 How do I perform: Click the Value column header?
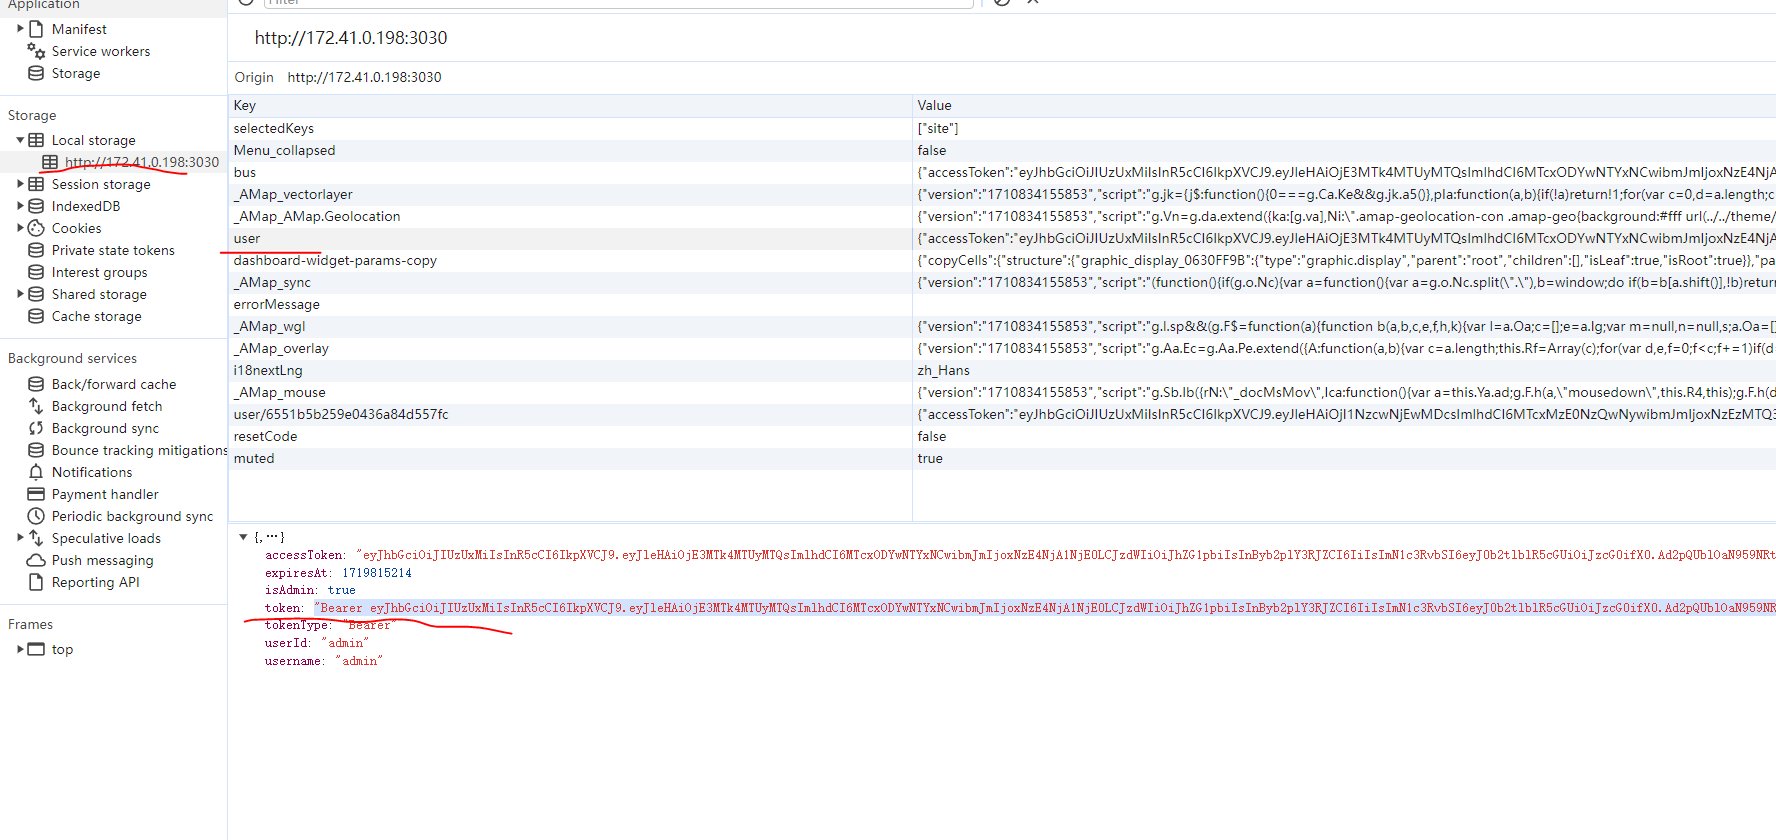(x=1344, y=105)
